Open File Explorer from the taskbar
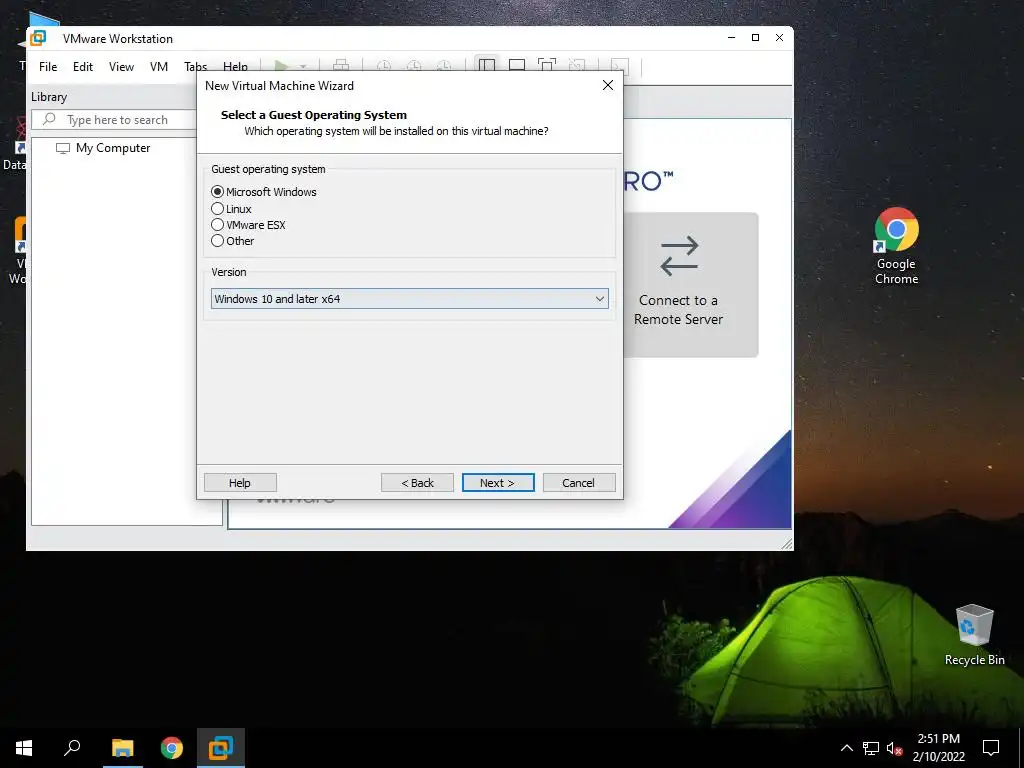 [x=122, y=748]
